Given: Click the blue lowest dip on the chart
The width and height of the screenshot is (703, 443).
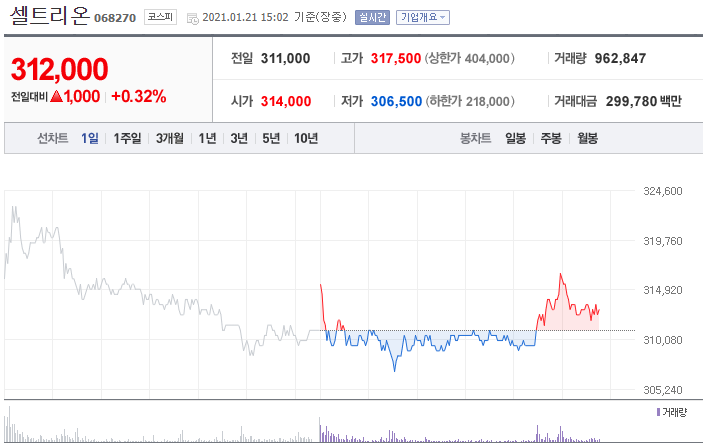Looking at the screenshot, I should pos(395,370).
